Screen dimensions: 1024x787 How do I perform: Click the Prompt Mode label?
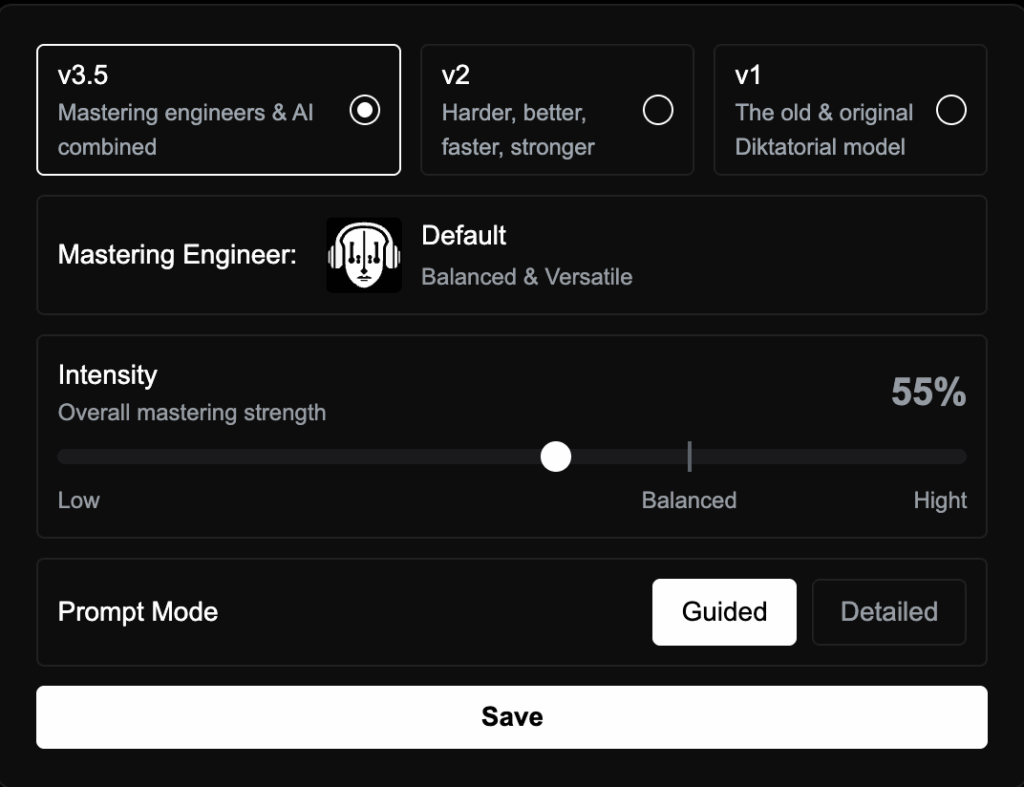point(138,612)
